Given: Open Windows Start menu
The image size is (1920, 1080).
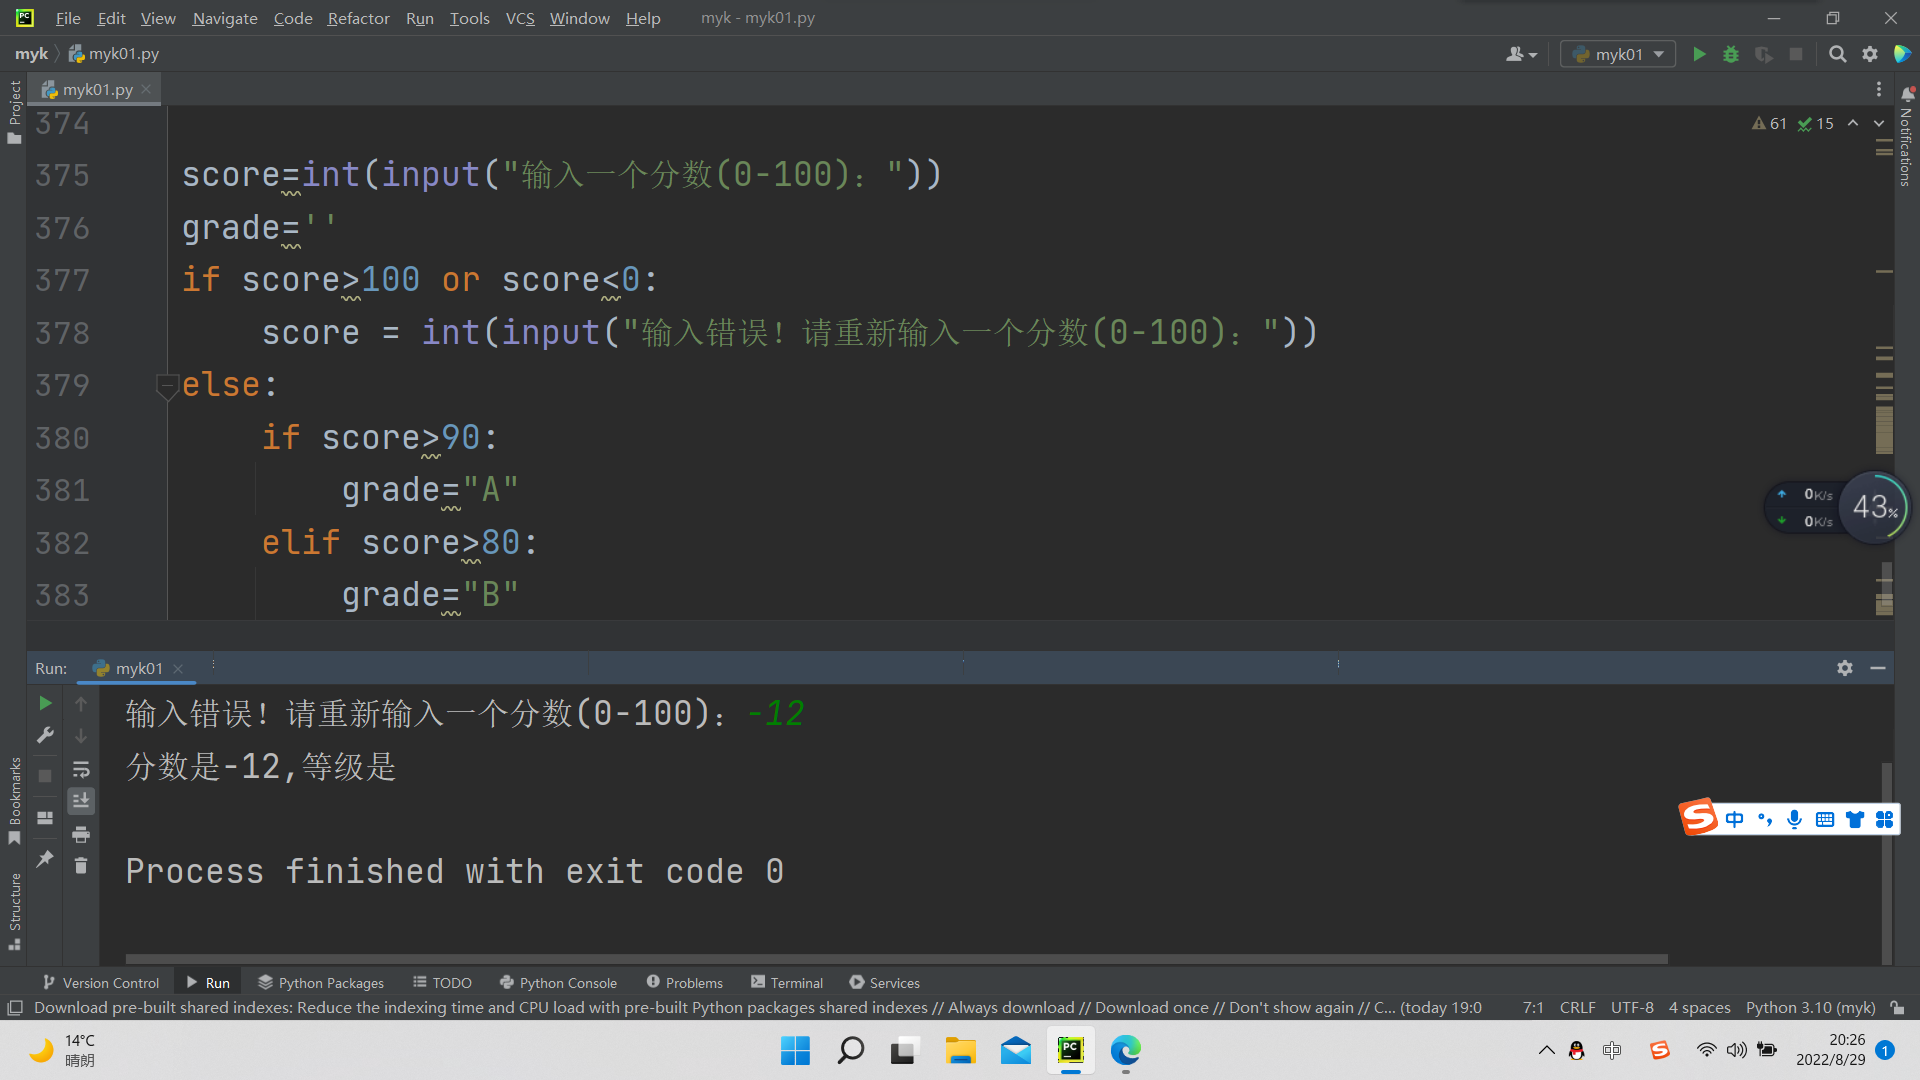Looking at the screenshot, I should coord(795,1051).
